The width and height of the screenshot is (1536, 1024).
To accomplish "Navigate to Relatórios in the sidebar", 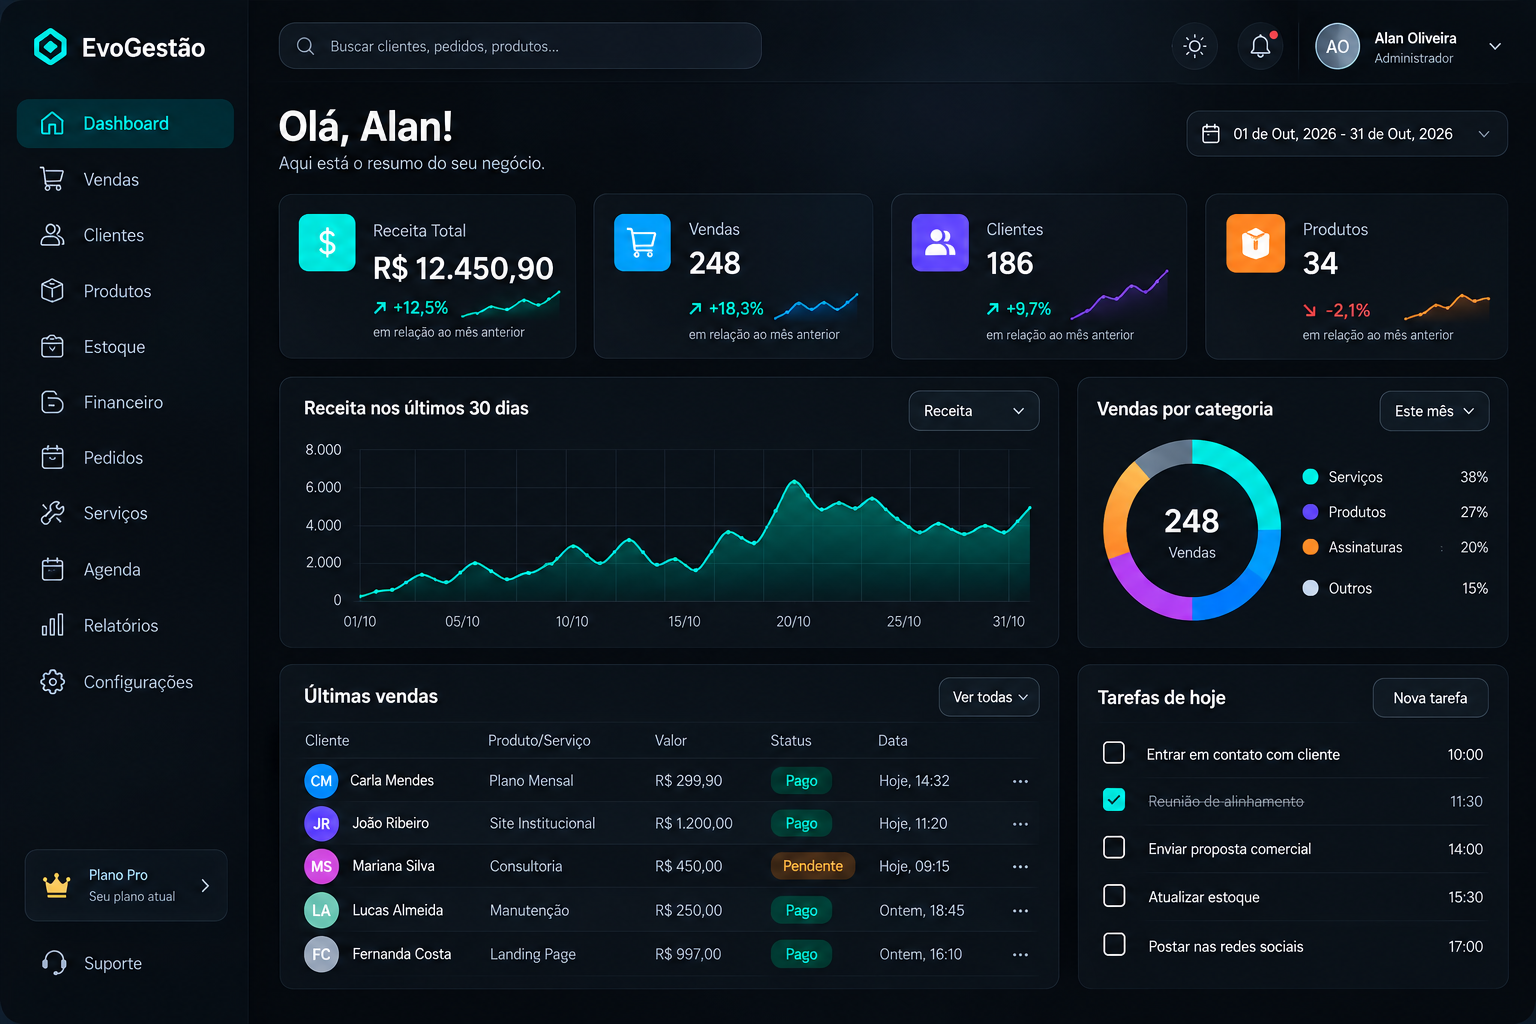I will (x=125, y=626).
